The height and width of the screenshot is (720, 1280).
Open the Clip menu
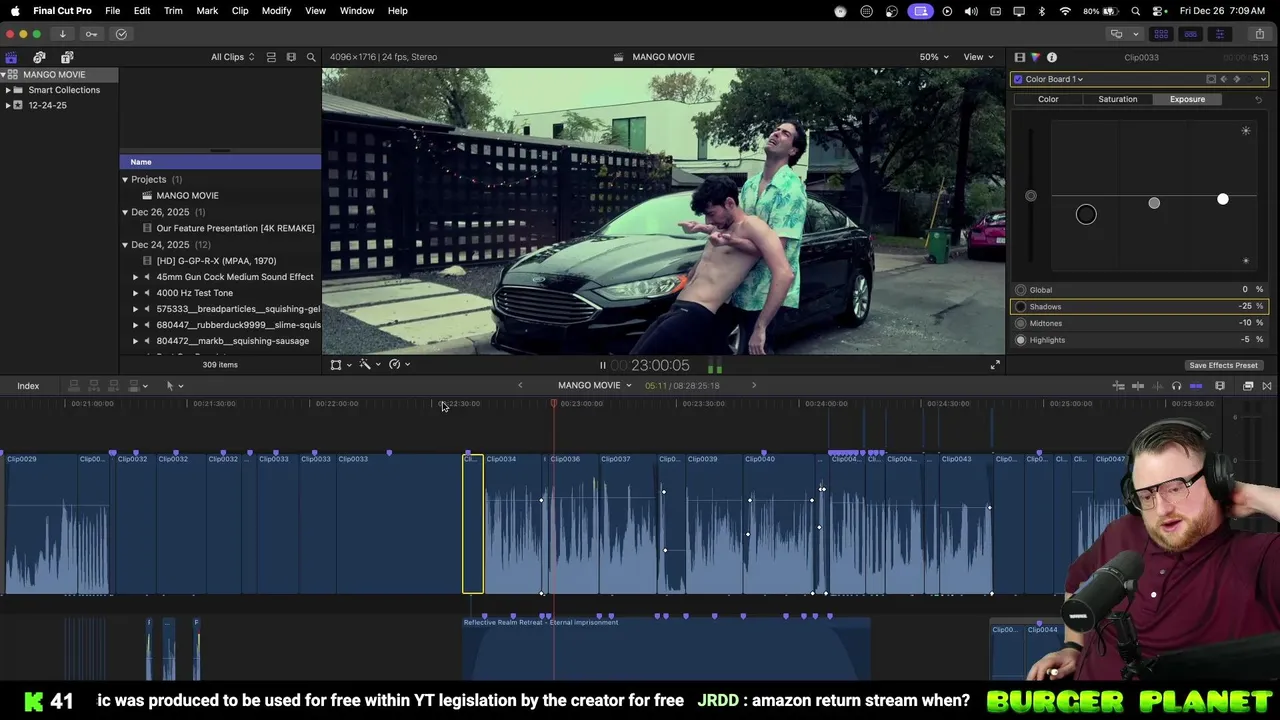pyautogui.click(x=240, y=11)
